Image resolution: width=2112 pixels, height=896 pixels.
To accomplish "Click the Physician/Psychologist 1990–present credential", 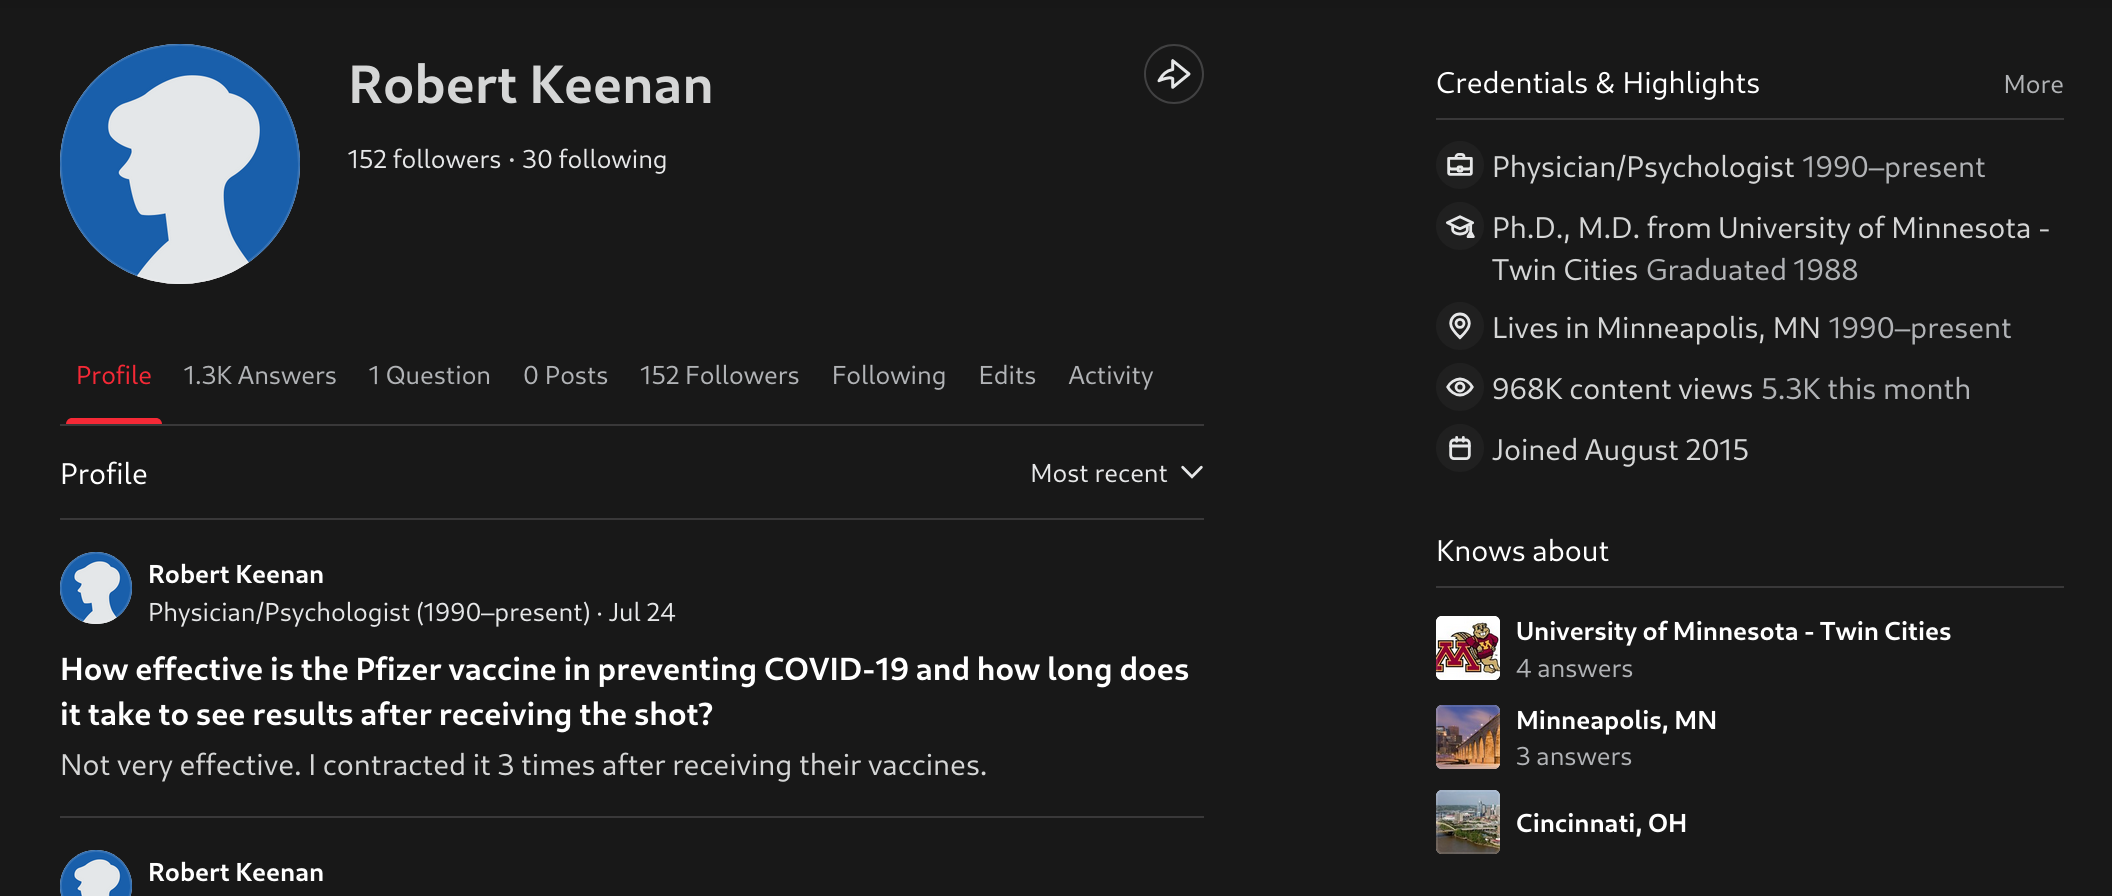I will (1738, 167).
